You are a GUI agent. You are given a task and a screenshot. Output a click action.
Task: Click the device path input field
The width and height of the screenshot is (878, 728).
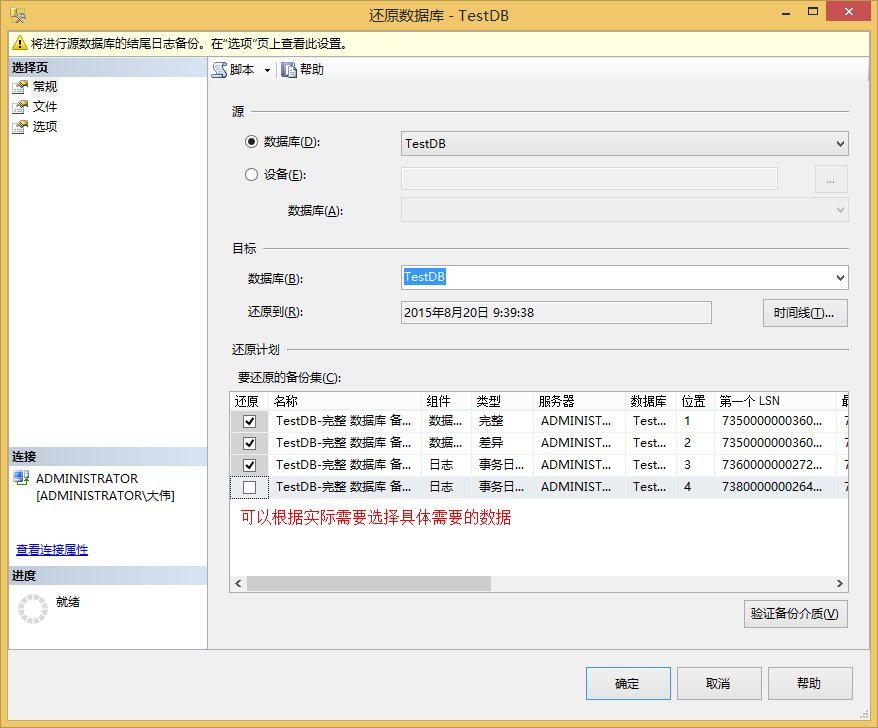pos(589,179)
